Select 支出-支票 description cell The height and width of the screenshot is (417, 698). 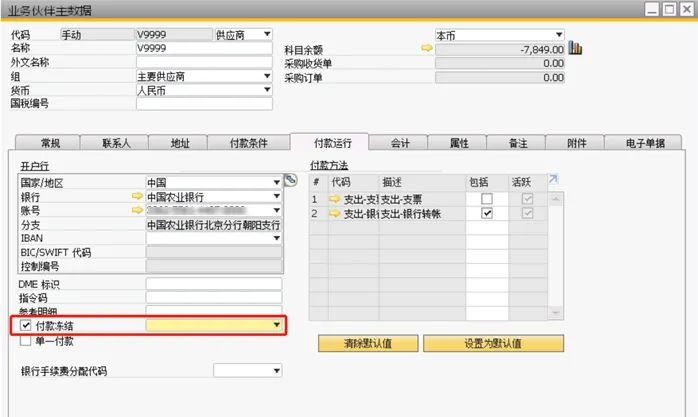pos(422,199)
